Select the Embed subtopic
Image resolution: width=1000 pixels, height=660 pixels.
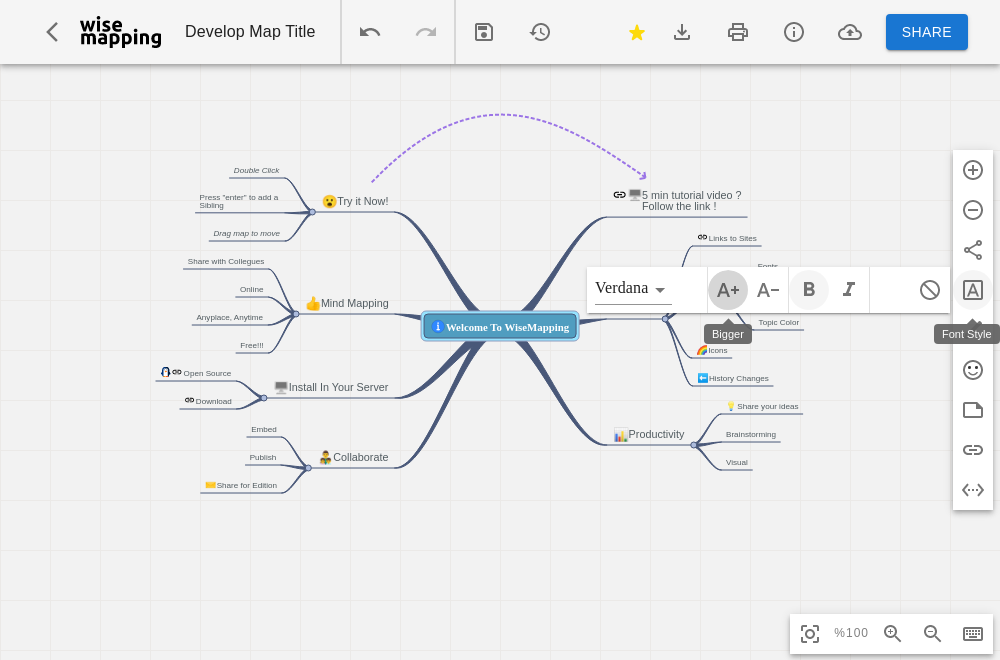click(x=264, y=430)
